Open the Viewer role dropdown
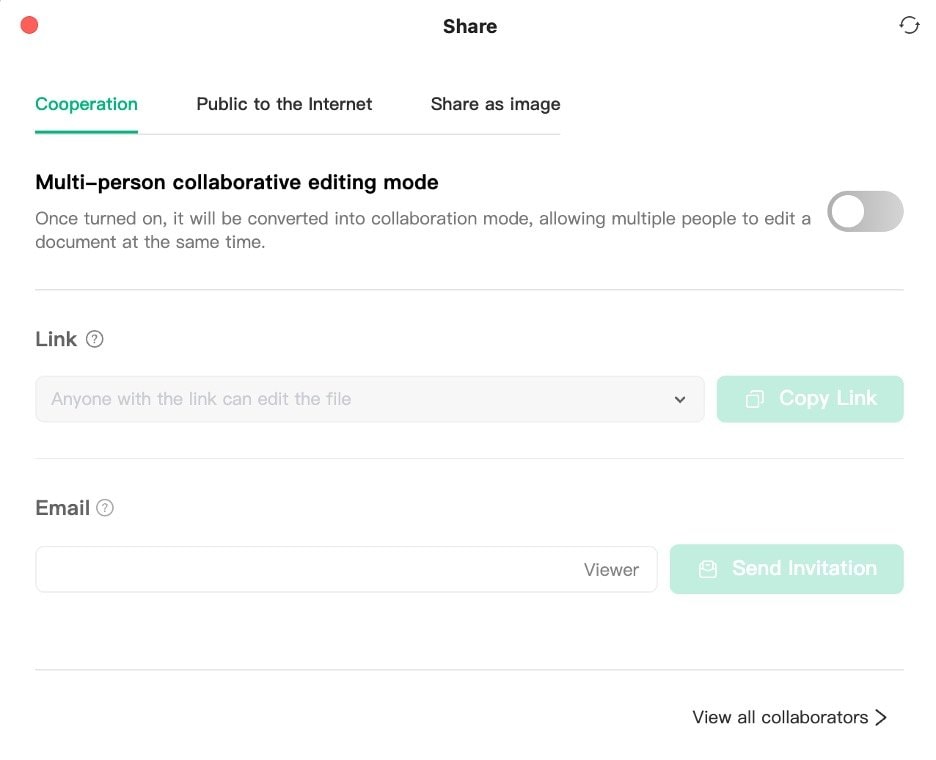The width and height of the screenshot is (936, 760). click(611, 569)
